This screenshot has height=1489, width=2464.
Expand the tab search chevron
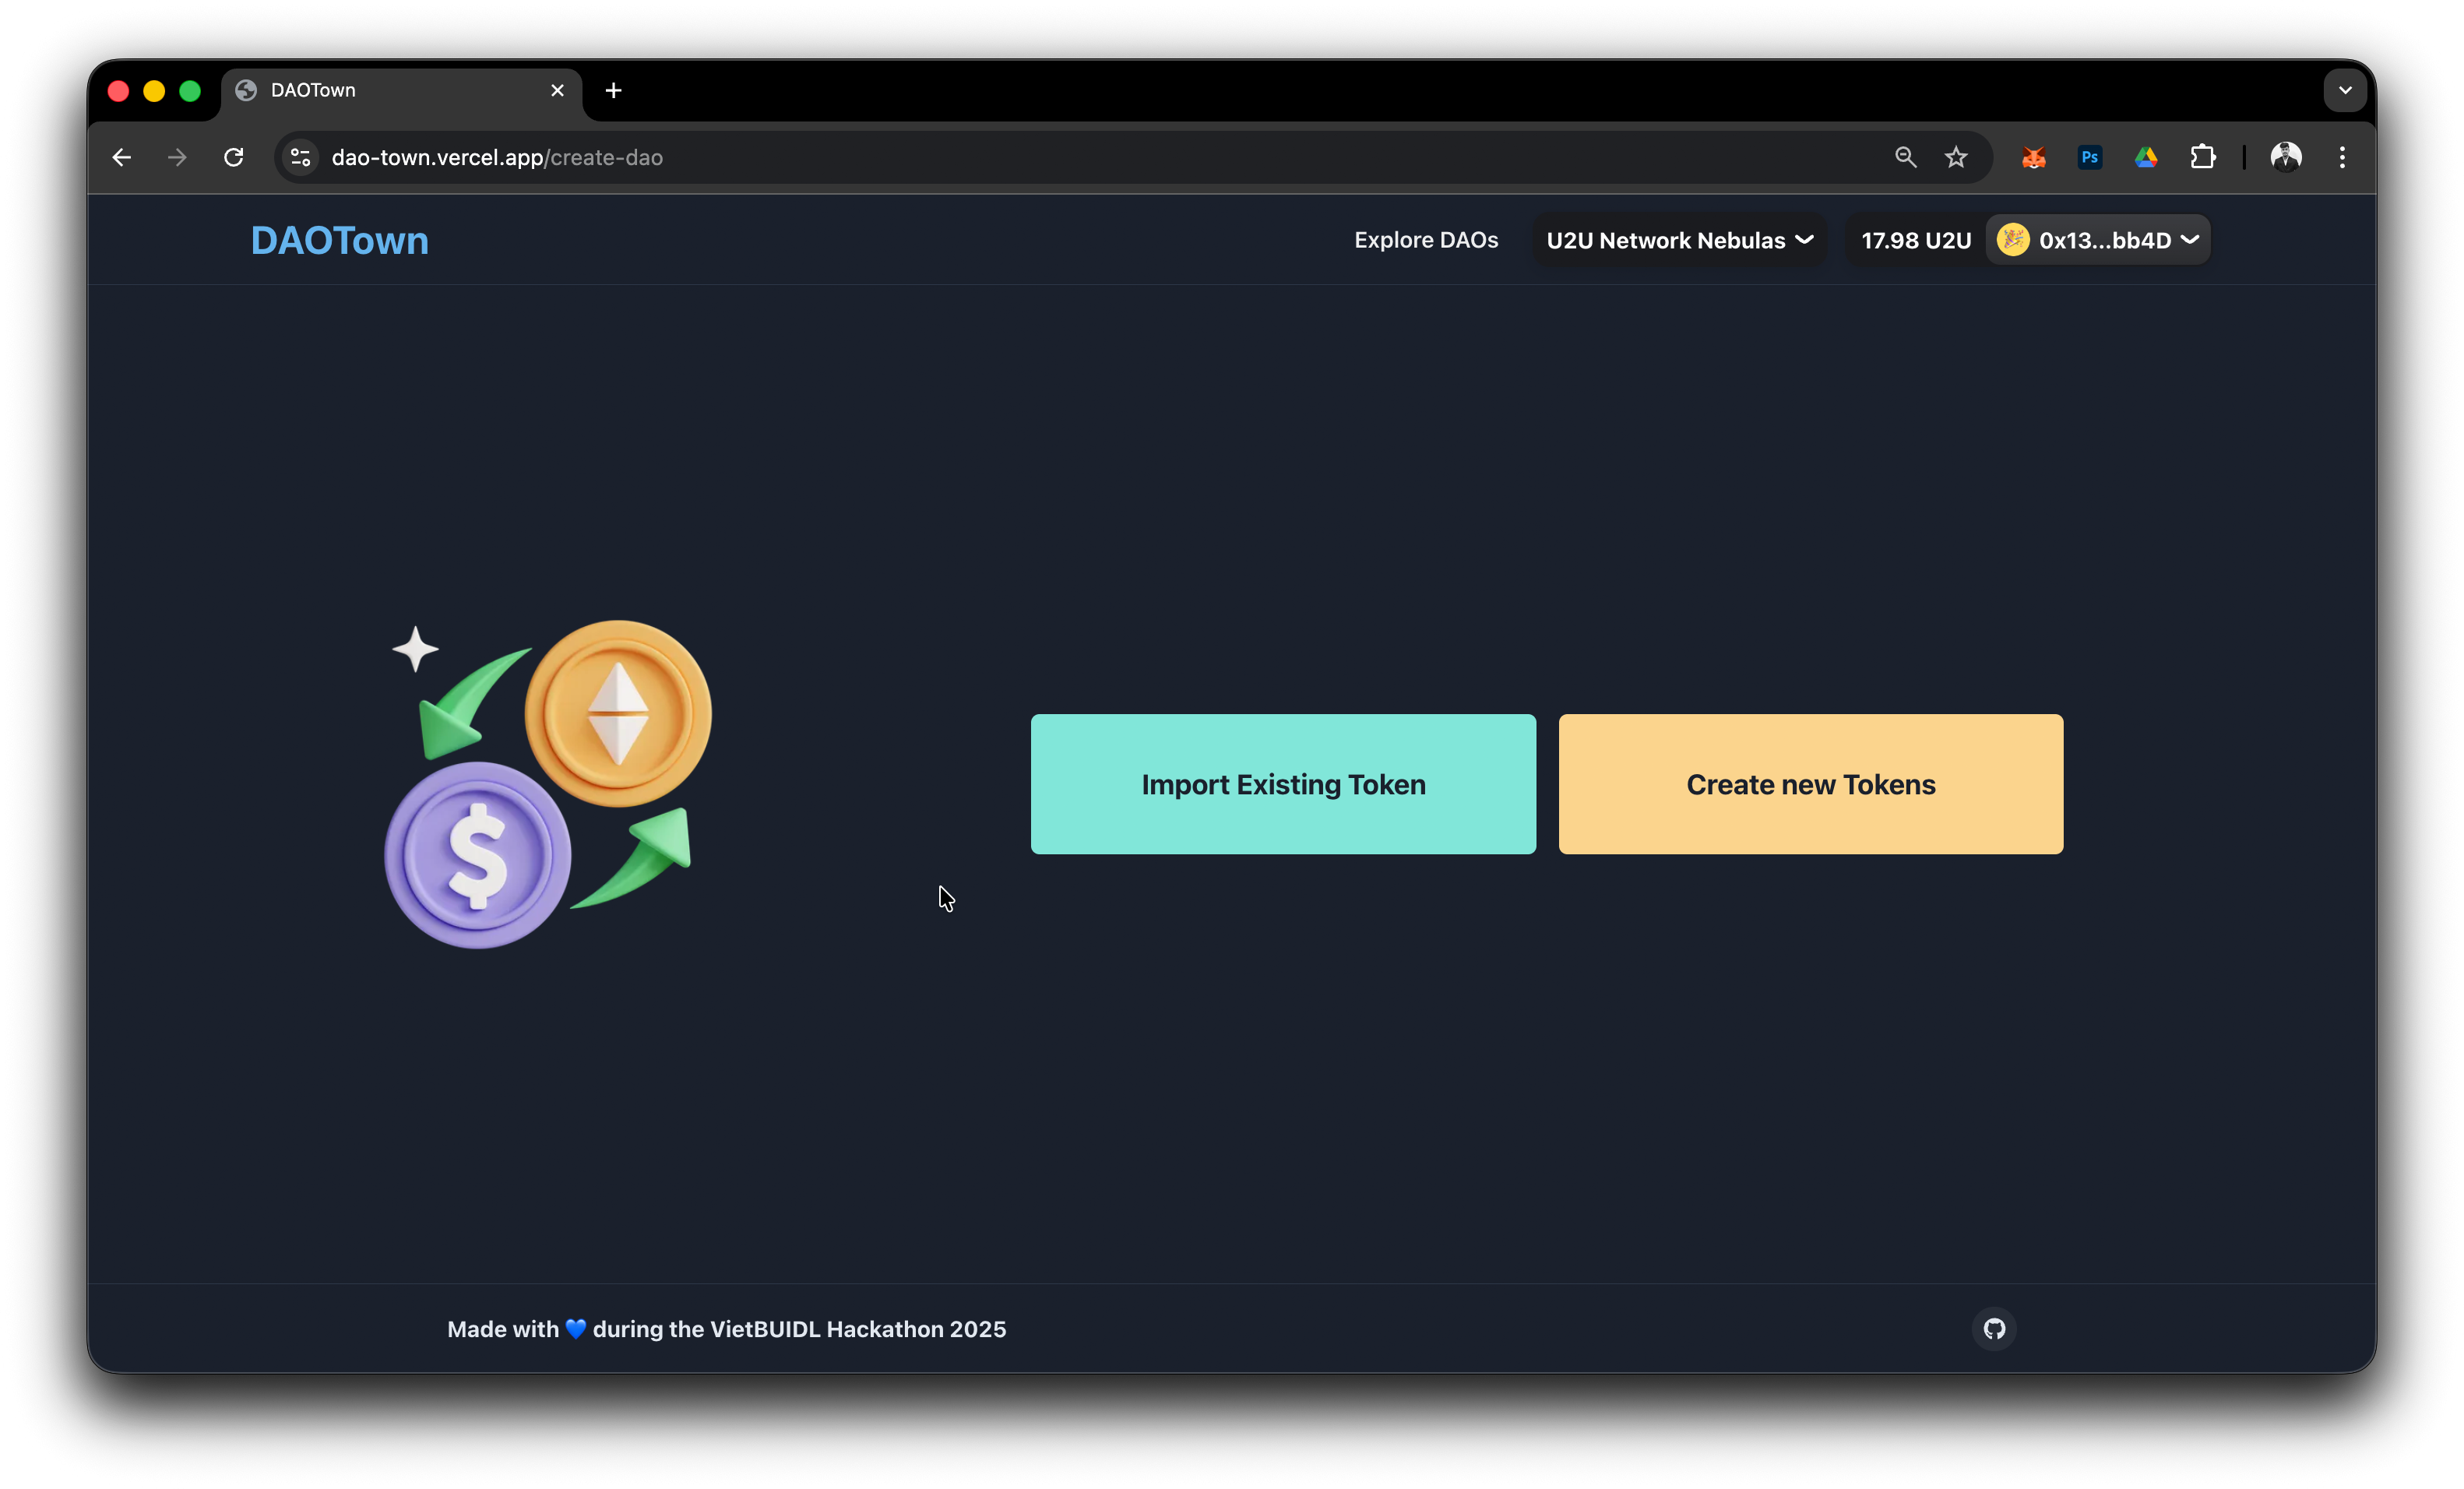click(x=2344, y=90)
